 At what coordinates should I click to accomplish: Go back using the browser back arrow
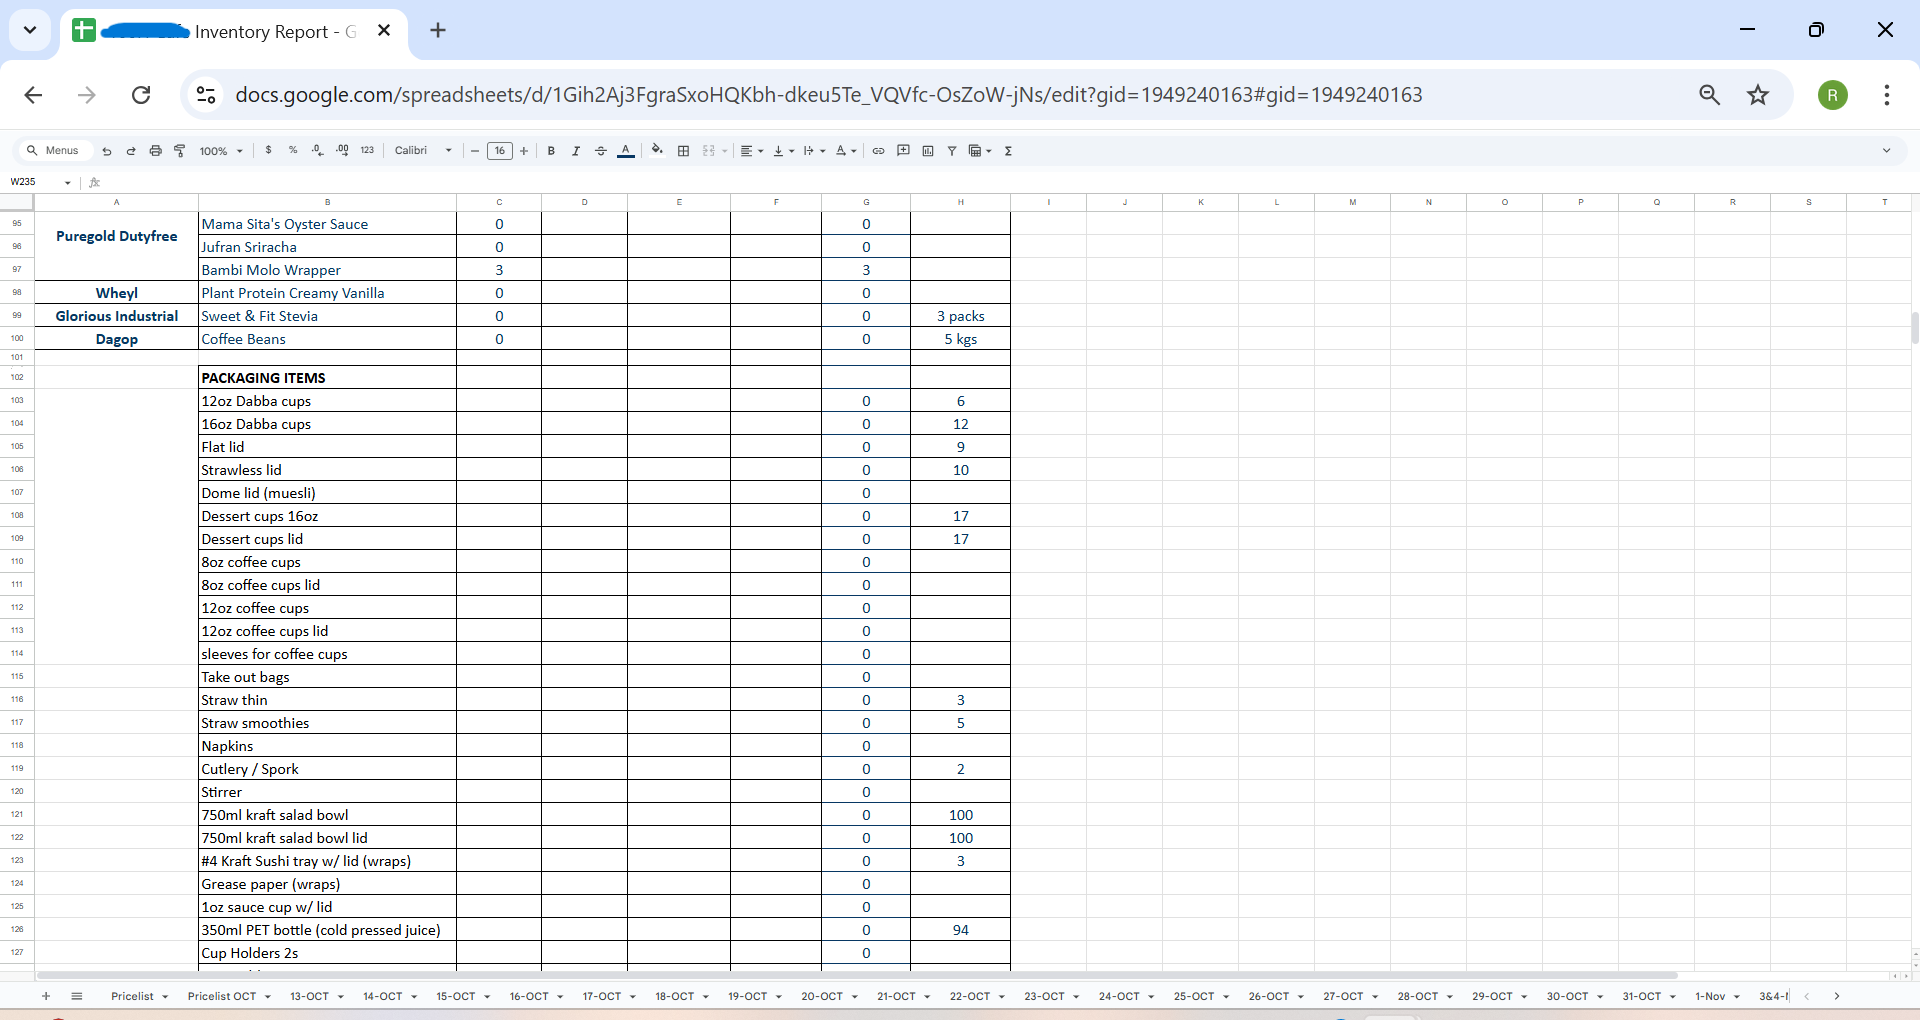pos(33,95)
